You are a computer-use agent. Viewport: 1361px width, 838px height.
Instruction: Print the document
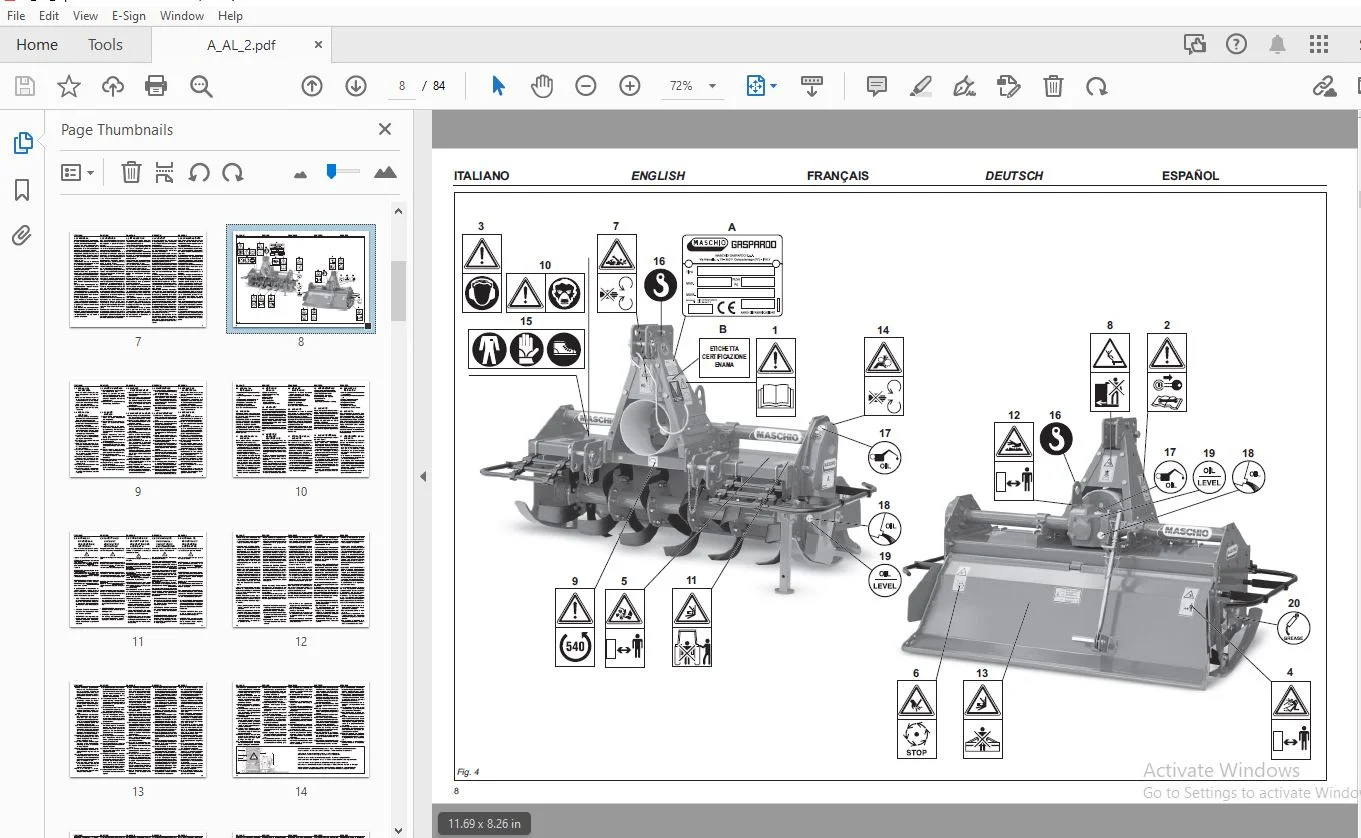(156, 87)
